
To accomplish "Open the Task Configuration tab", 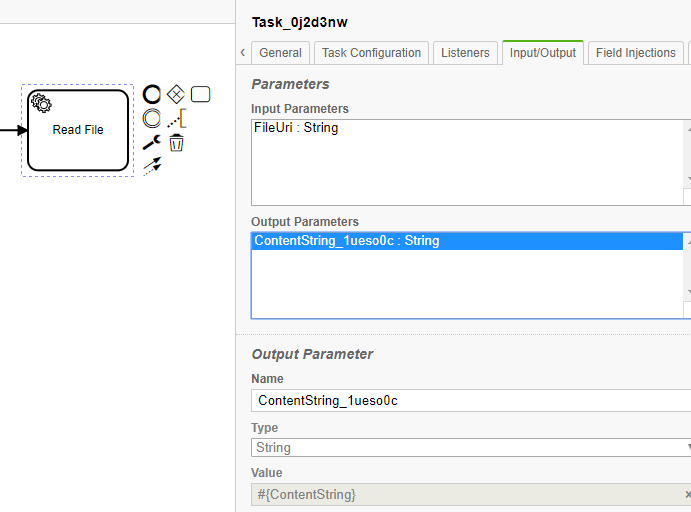I will point(371,53).
